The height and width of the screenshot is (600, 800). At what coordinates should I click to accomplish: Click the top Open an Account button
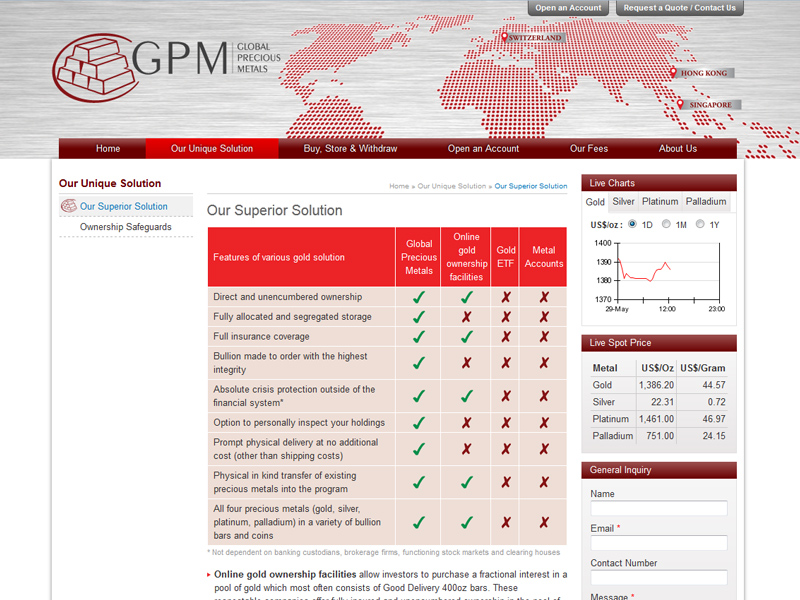click(x=568, y=8)
